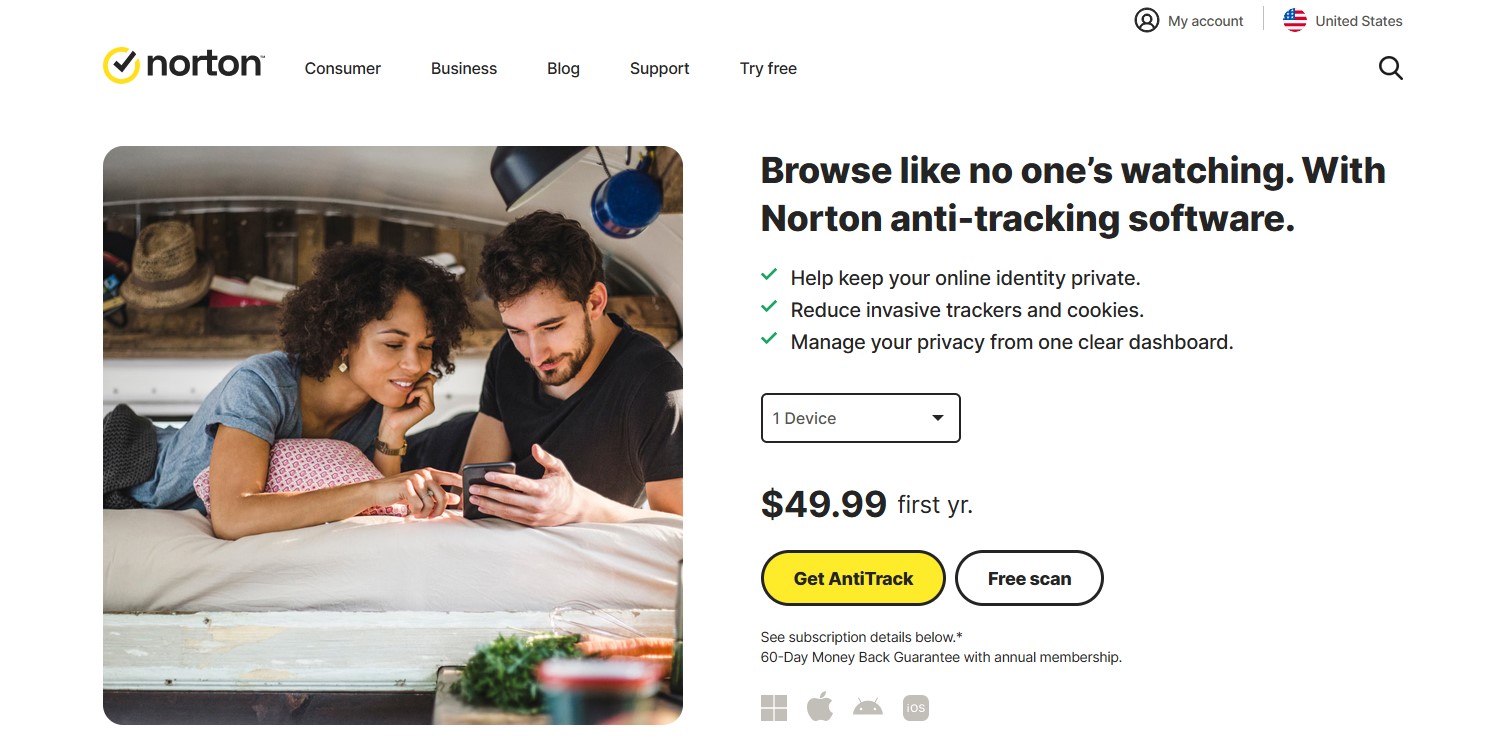Screen dimensions: 1487x751
Task: Open the 1 Device dropdown
Action: (x=860, y=418)
